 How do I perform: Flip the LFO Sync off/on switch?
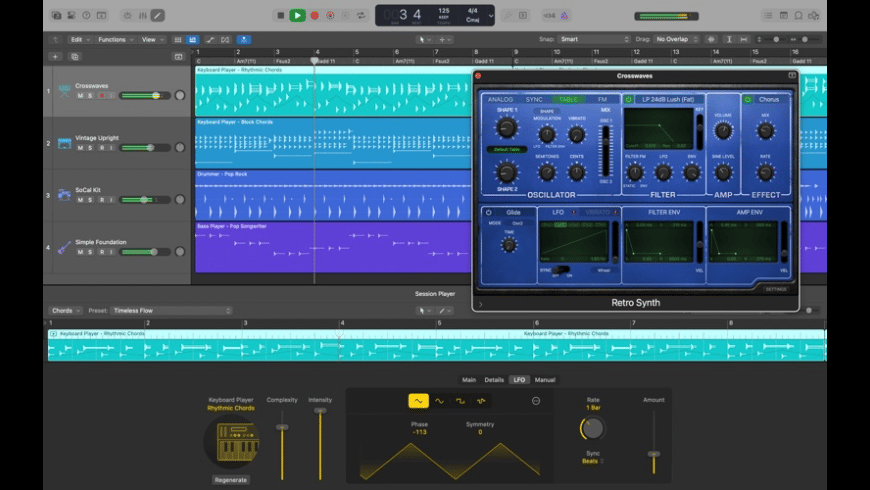click(x=561, y=270)
